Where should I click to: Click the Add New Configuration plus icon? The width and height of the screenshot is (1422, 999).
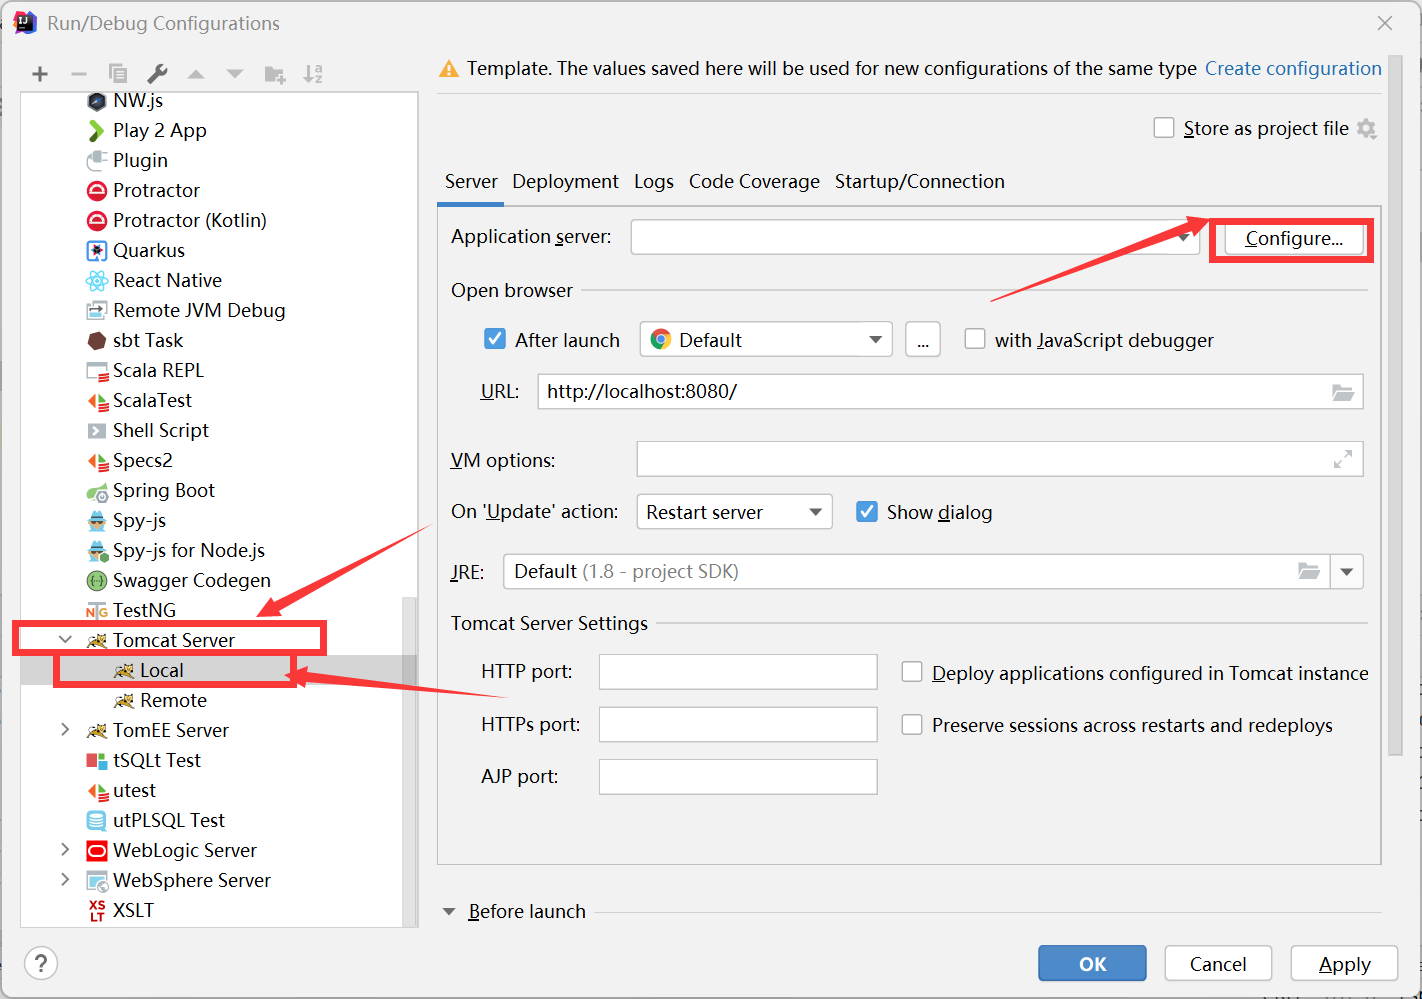(40, 74)
